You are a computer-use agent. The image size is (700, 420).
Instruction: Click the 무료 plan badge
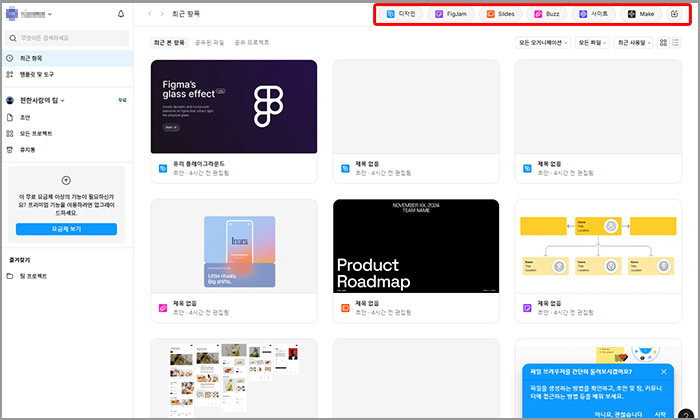point(122,100)
